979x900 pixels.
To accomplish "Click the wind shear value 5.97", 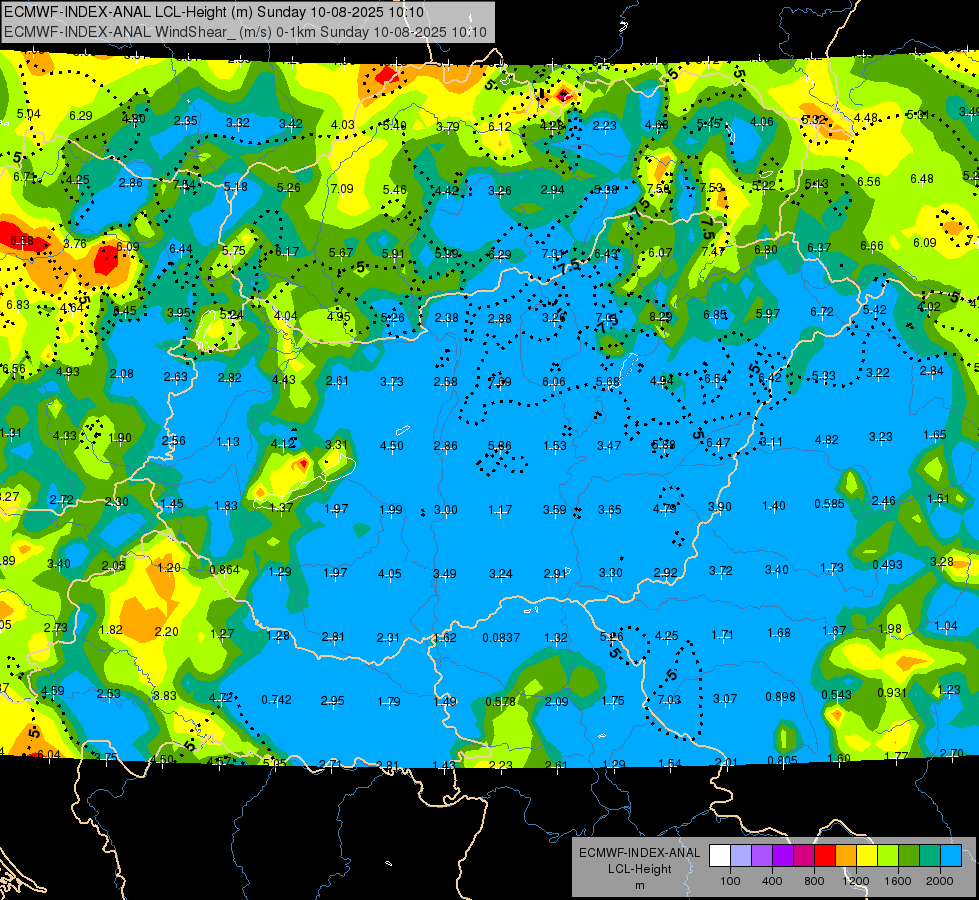I will (768, 313).
